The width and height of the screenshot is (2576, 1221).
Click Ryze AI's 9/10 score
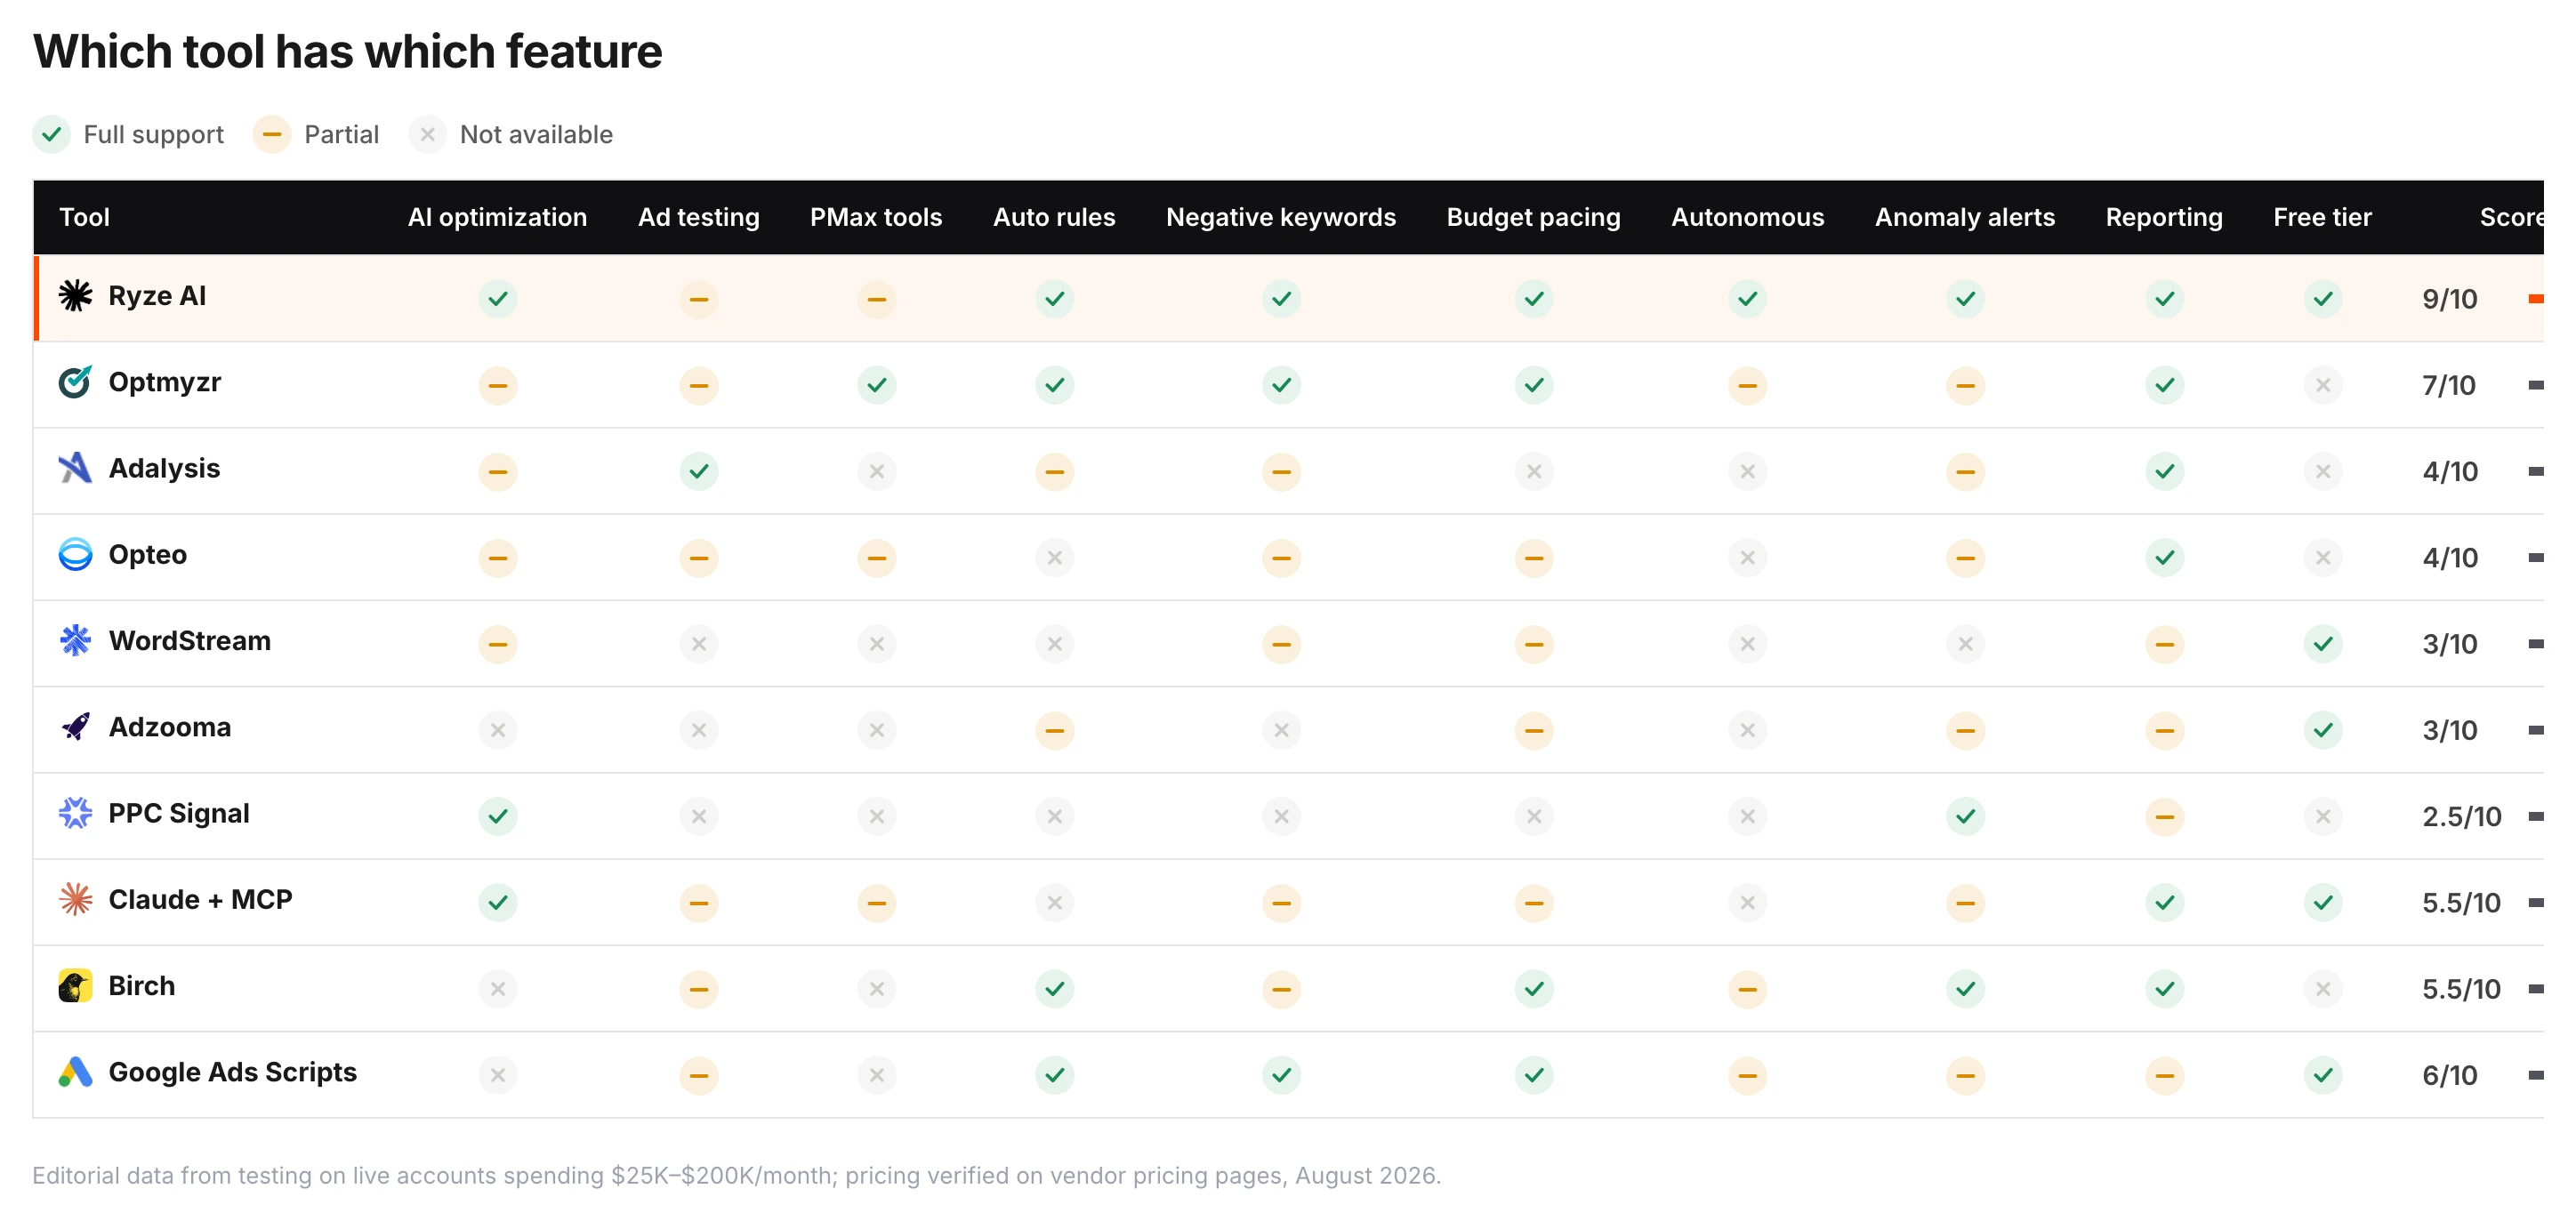[x=2449, y=299]
